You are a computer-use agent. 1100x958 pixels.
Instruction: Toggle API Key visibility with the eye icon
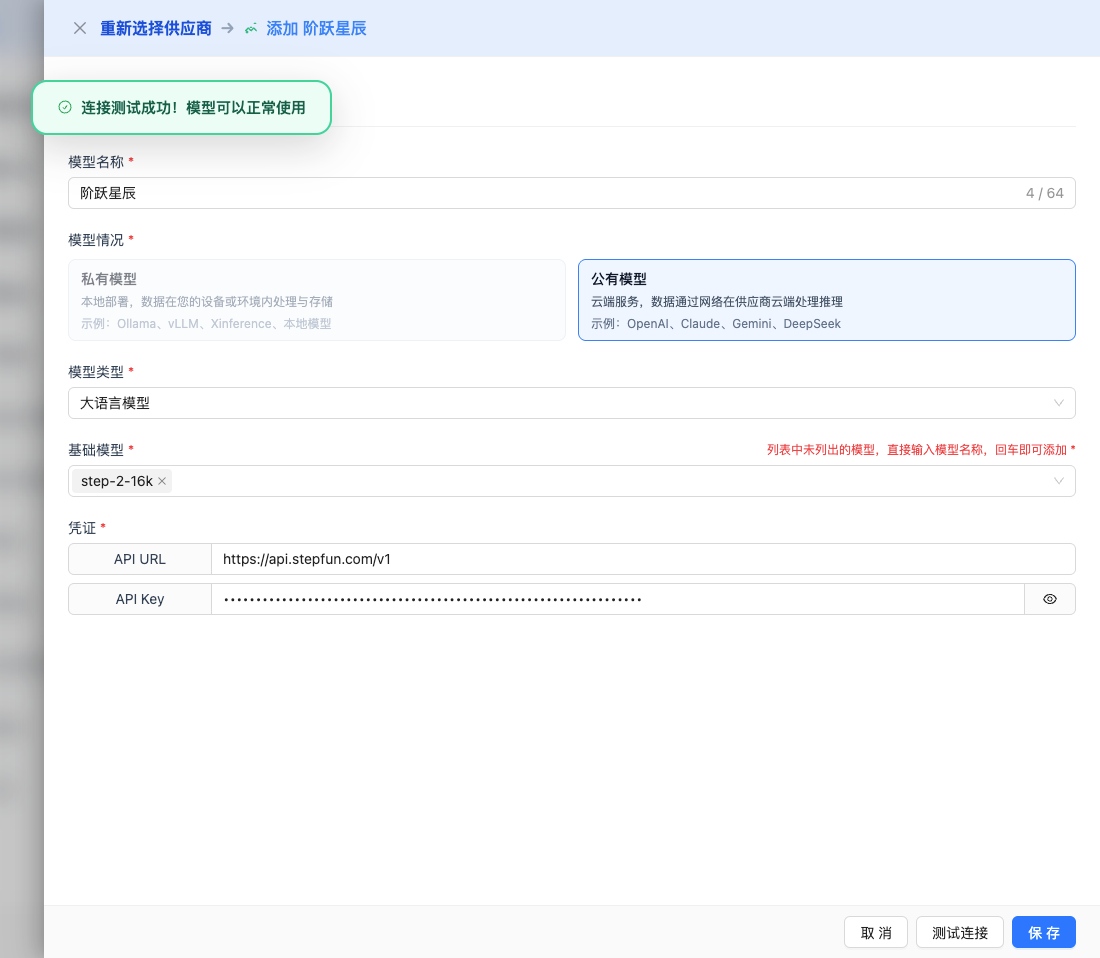(1049, 599)
